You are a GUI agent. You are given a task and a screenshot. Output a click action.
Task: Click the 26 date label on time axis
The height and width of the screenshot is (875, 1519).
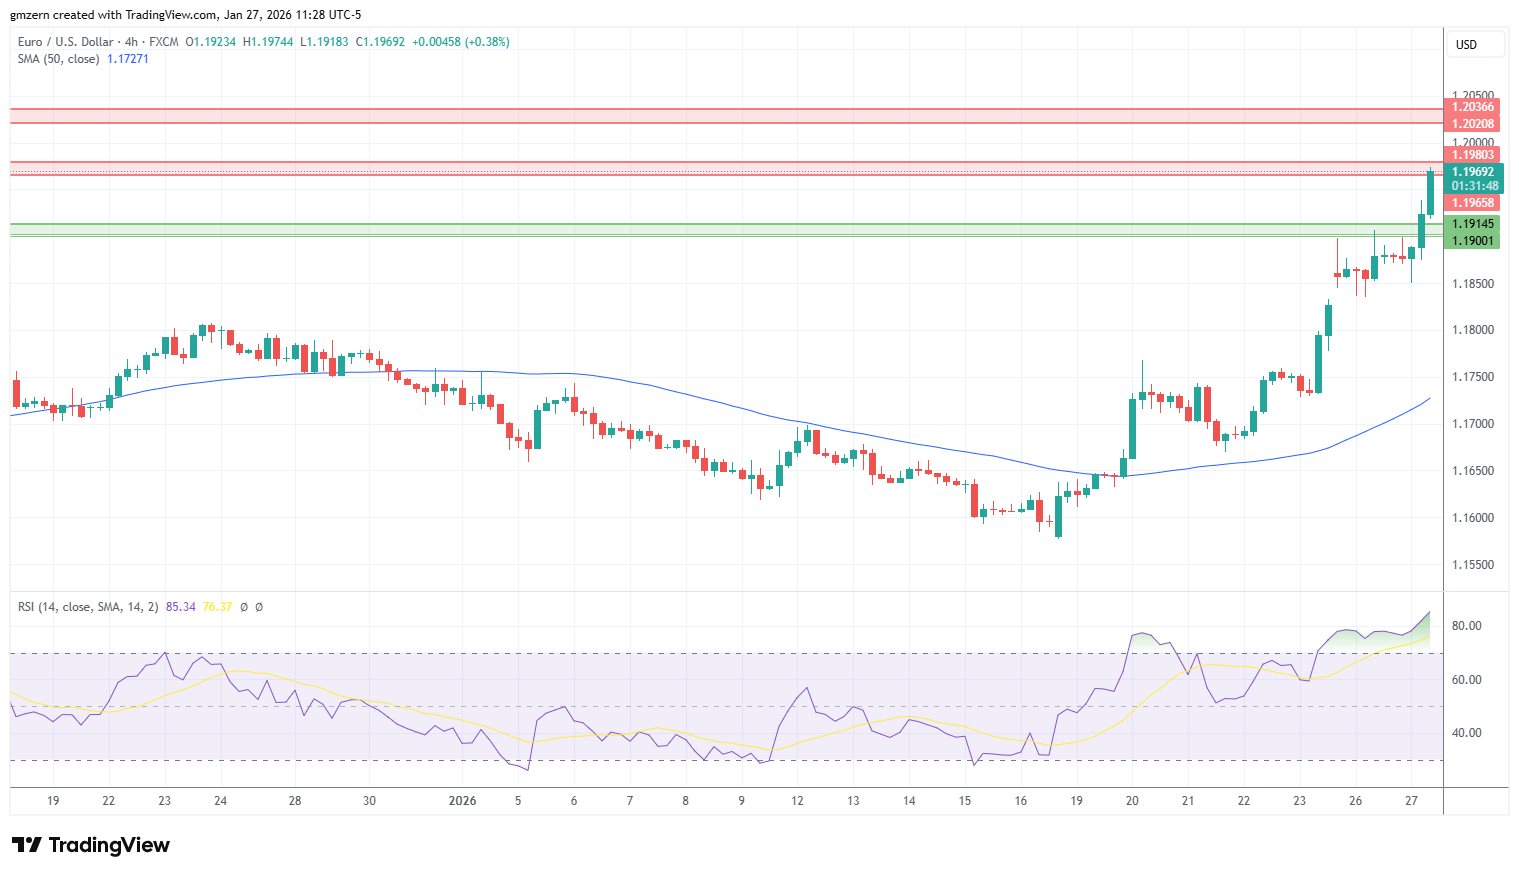click(x=1355, y=801)
